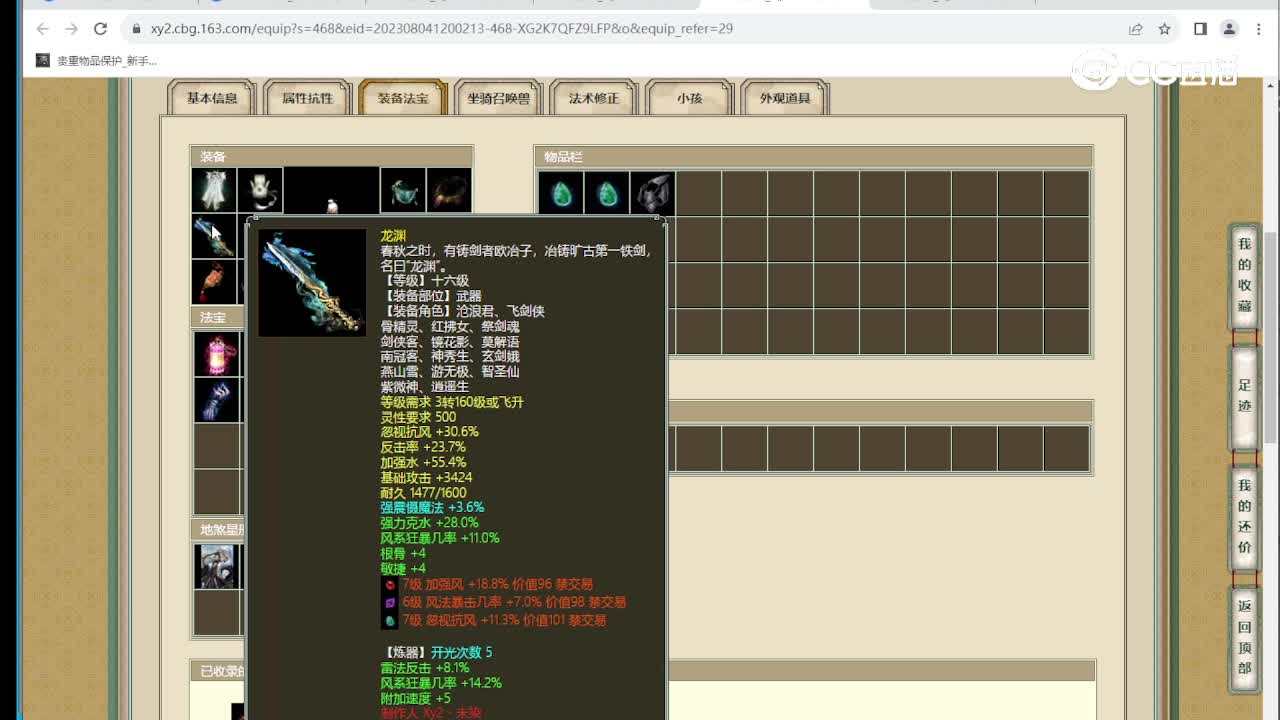Click the 物品栏 panel header
This screenshot has height=720, width=1280.
pyautogui.click(x=813, y=157)
